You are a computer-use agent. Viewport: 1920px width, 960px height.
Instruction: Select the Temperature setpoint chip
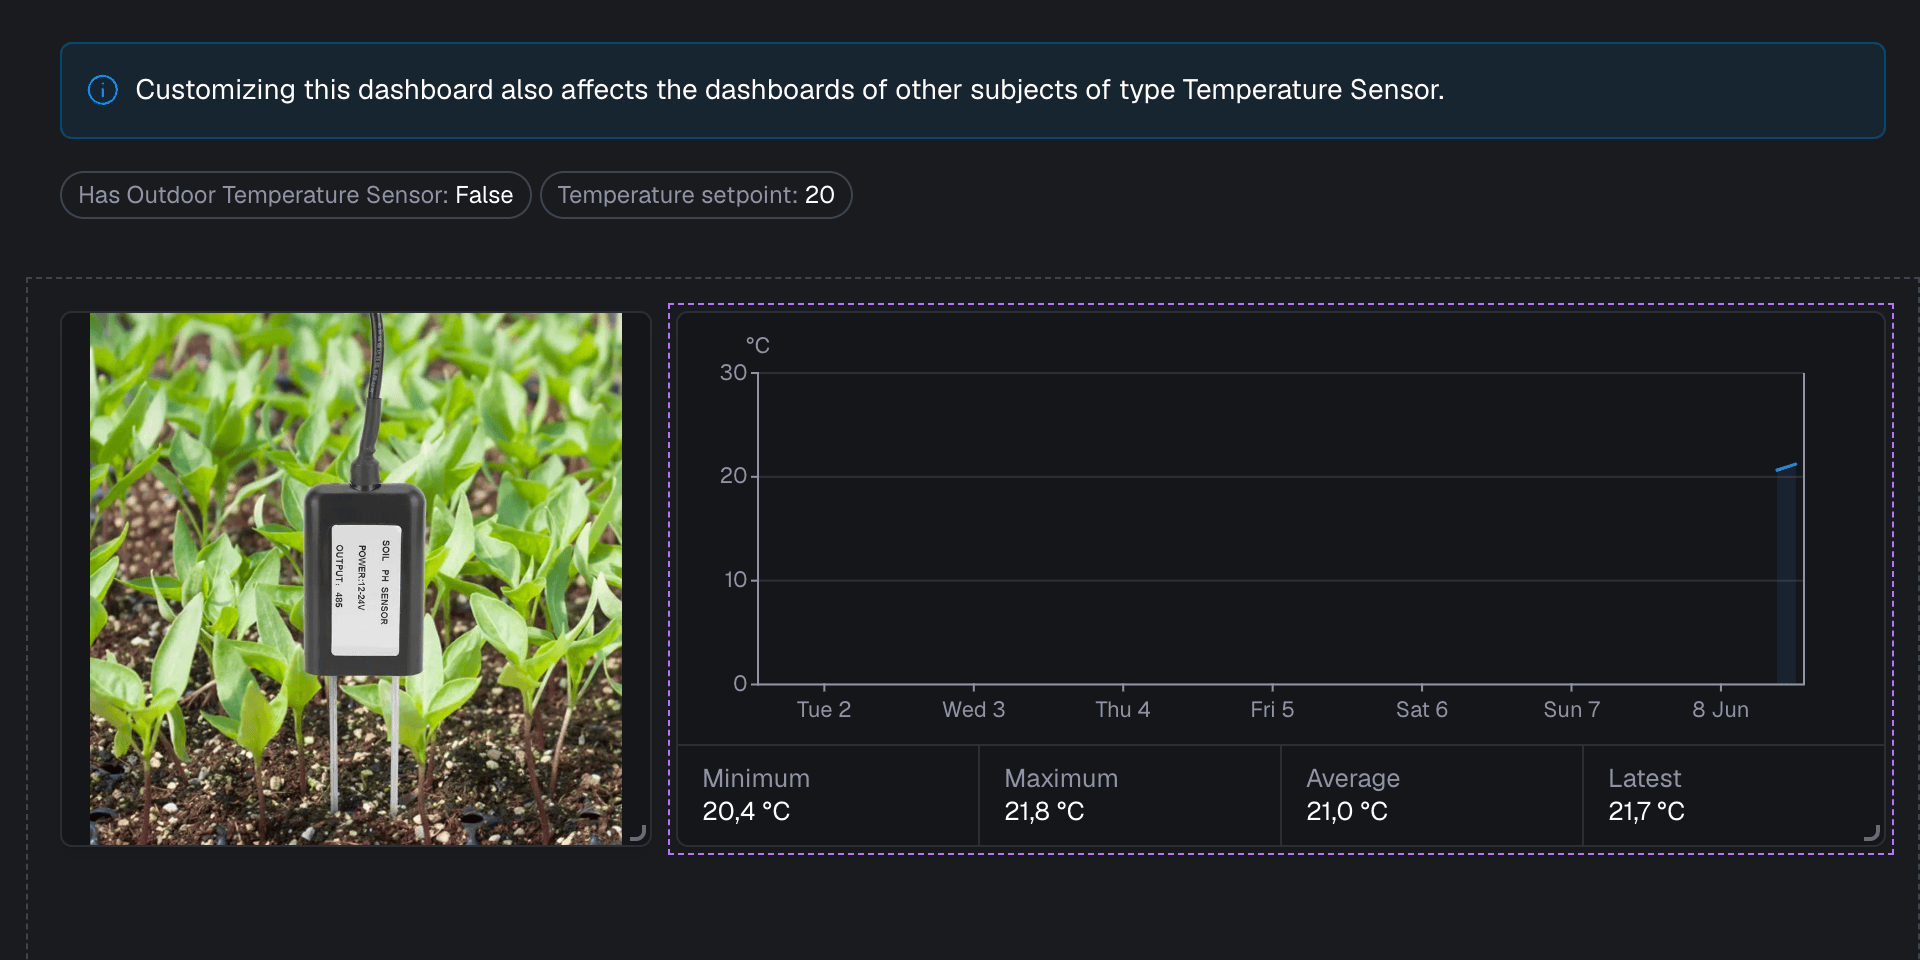coord(696,195)
